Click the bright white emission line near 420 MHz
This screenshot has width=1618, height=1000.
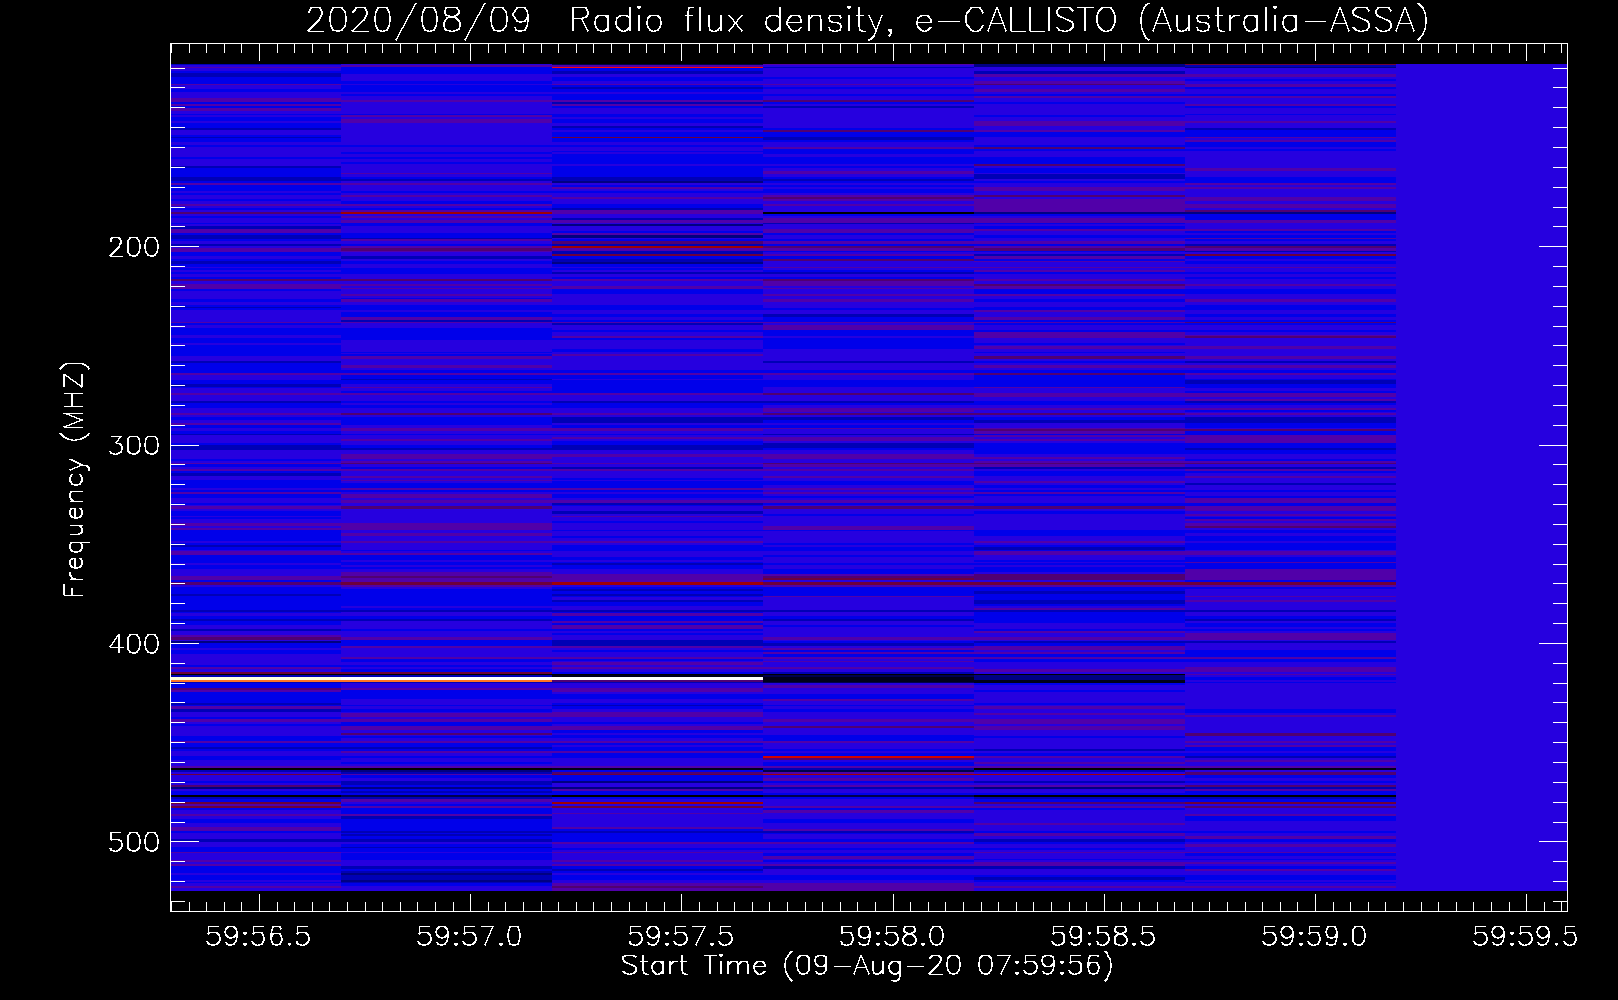(466, 679)
